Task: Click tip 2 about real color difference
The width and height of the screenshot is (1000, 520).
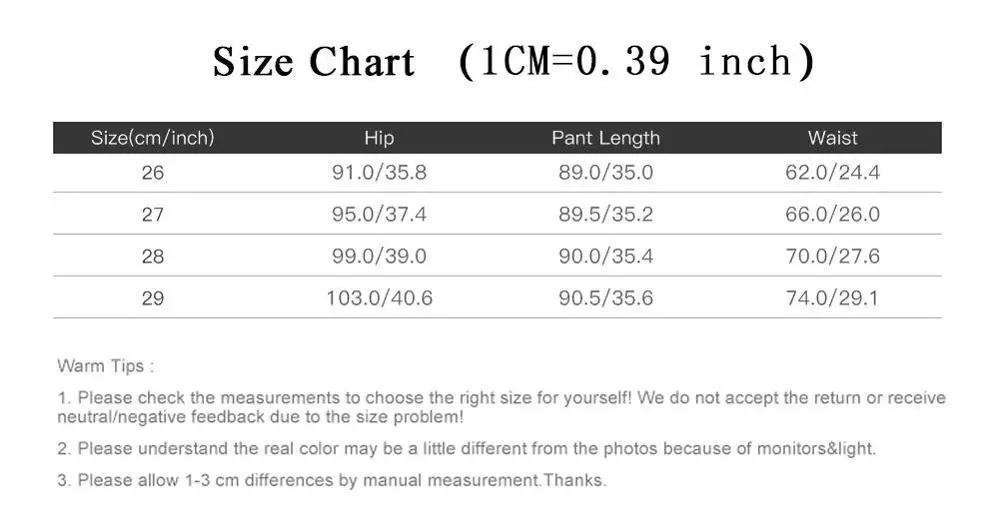Action: coord(466,449)
